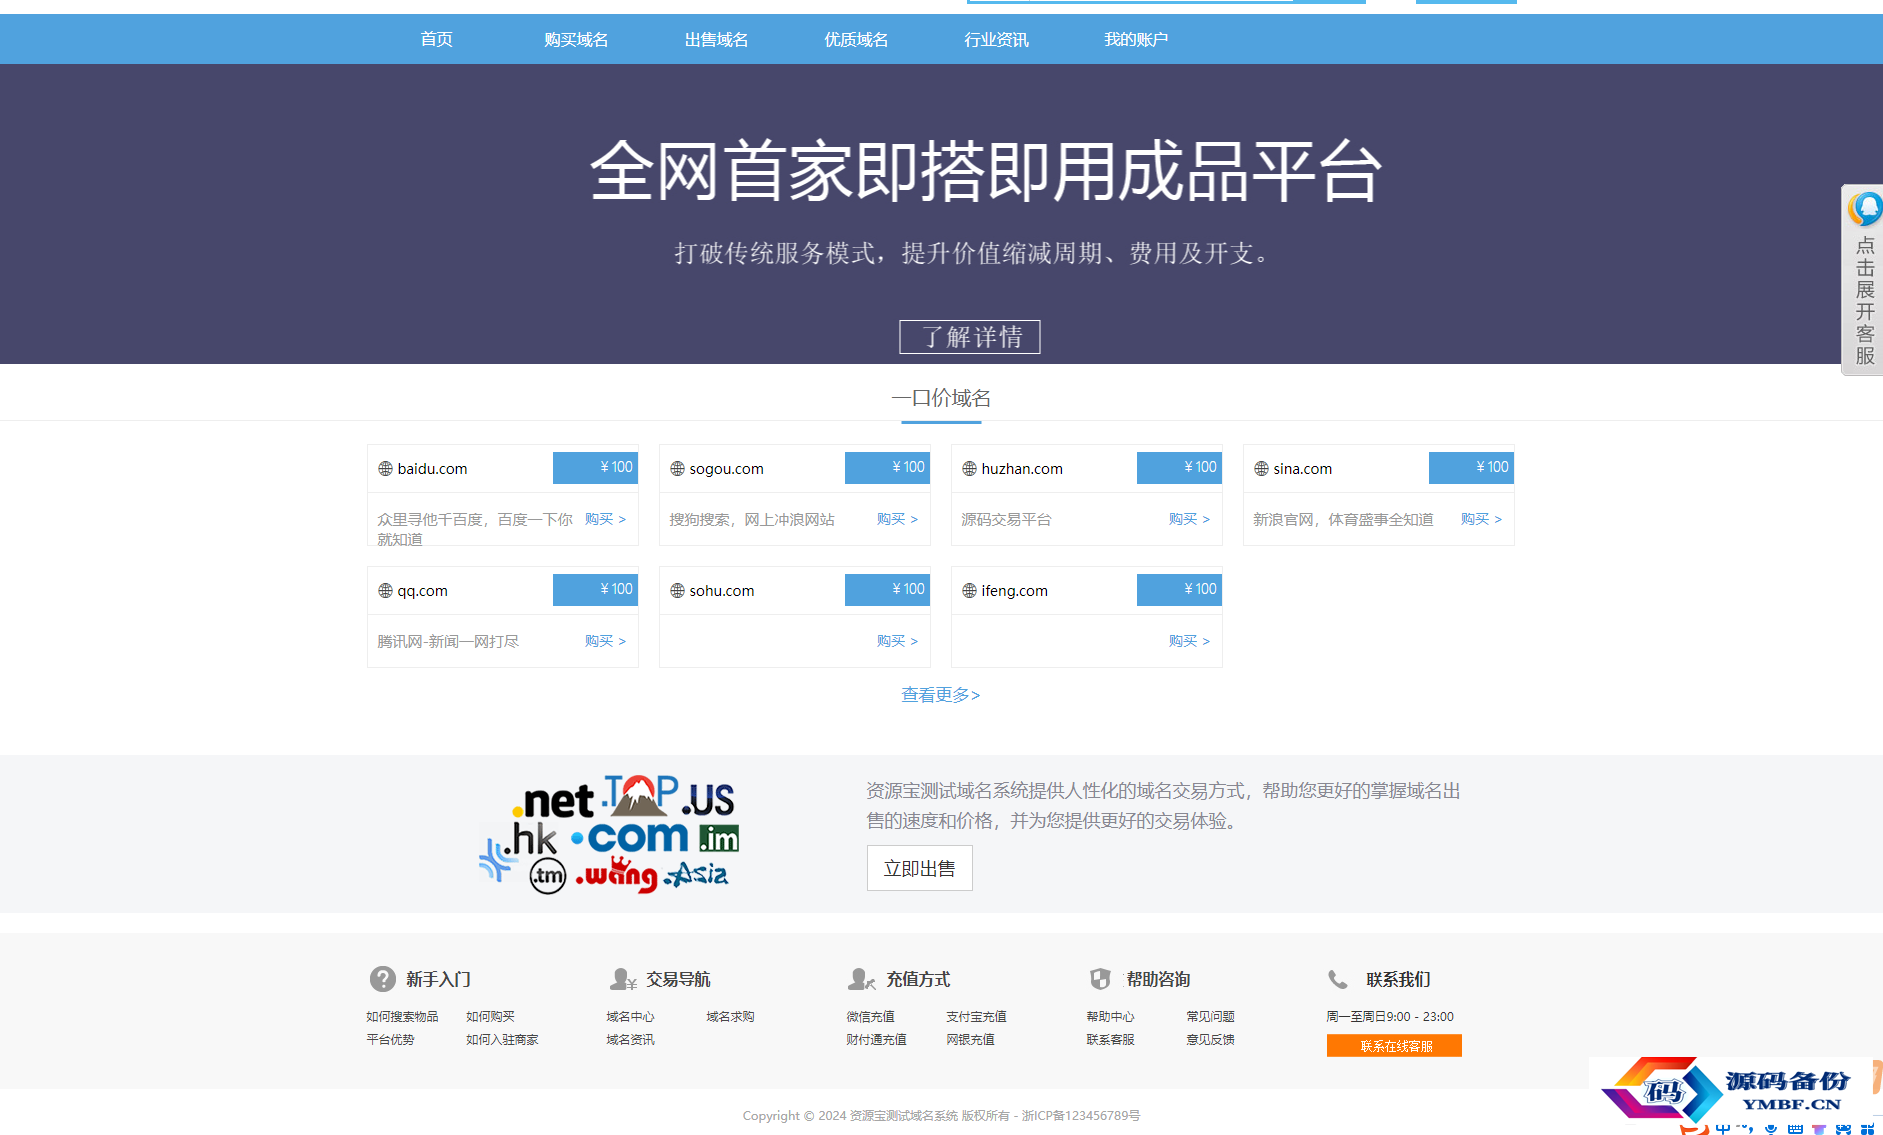1883x1135 pixels.
Task: Click 购买 > for huzhan.com
Action: [x=1189, y=519]
